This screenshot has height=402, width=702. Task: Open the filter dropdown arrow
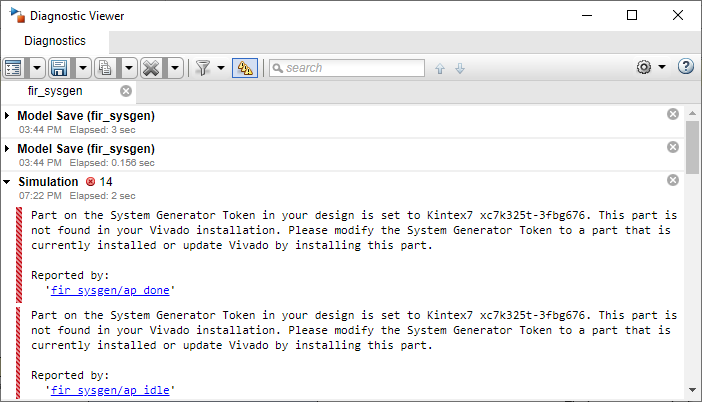(x=221, y=68)
